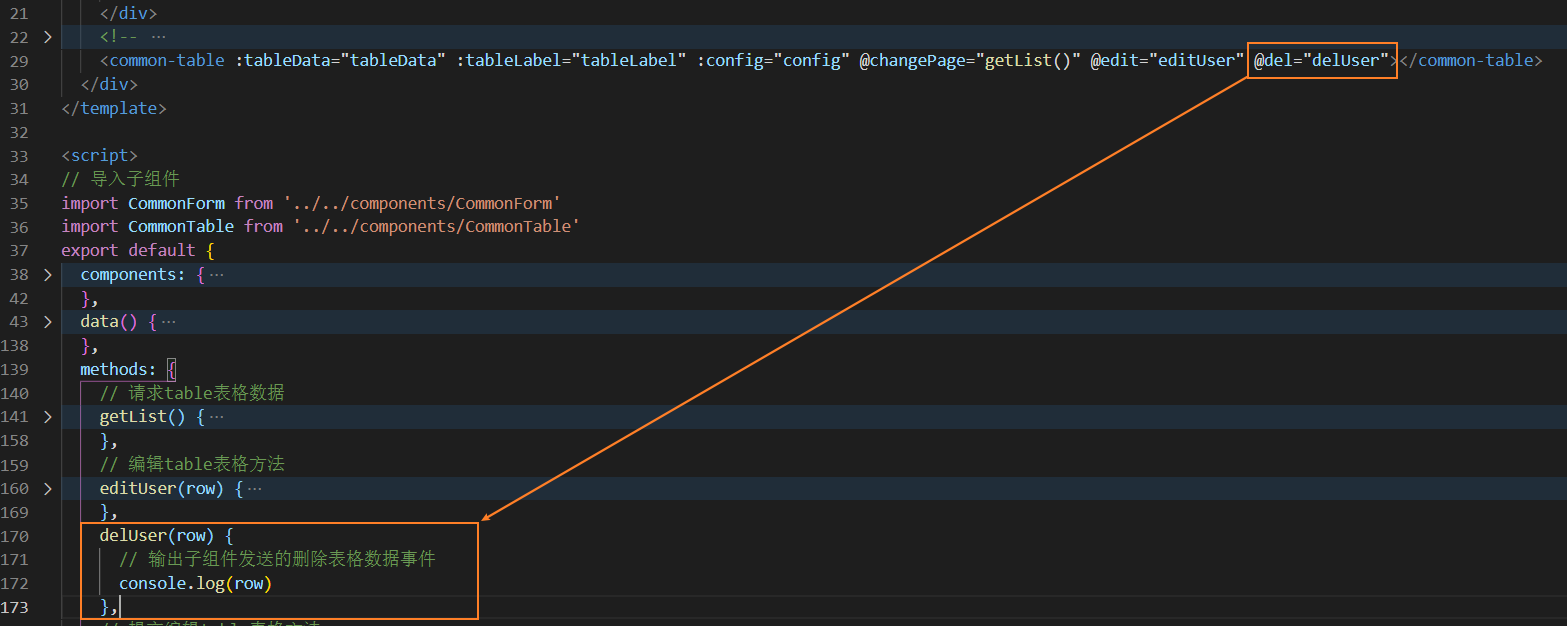Expand the folded comment block on line 22
Viewport: 1567px width, 626px height.
tap(48, 37)
